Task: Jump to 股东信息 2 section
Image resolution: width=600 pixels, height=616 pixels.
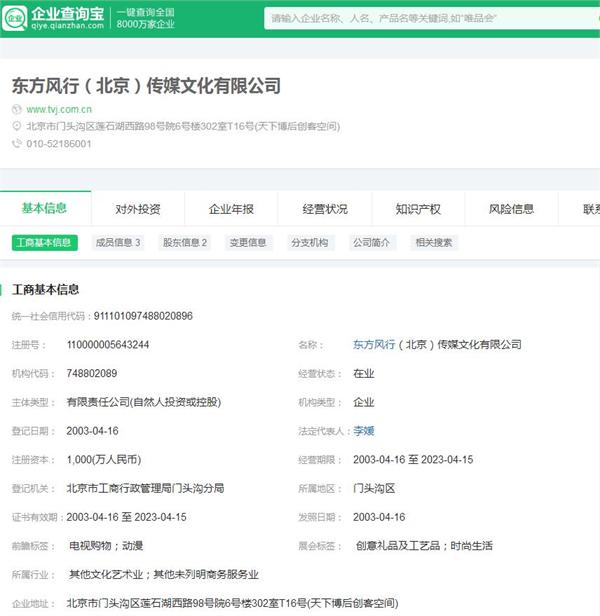Action: click(x=185, y=243)
